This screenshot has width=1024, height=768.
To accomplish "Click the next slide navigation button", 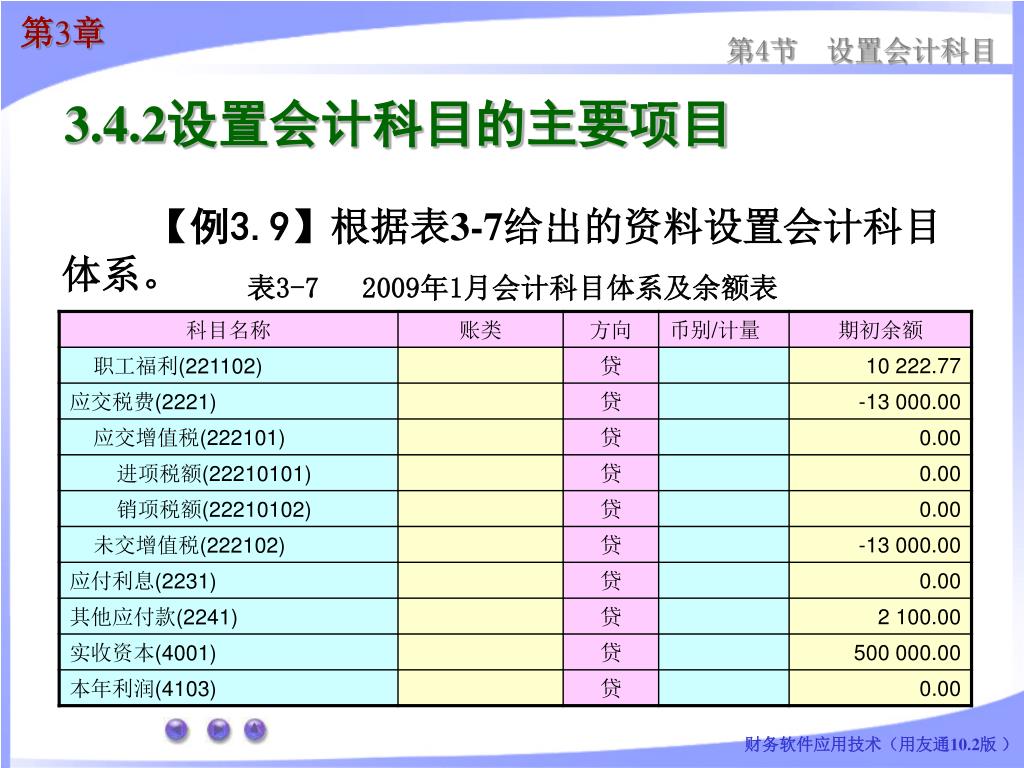I will pos(219,729).
